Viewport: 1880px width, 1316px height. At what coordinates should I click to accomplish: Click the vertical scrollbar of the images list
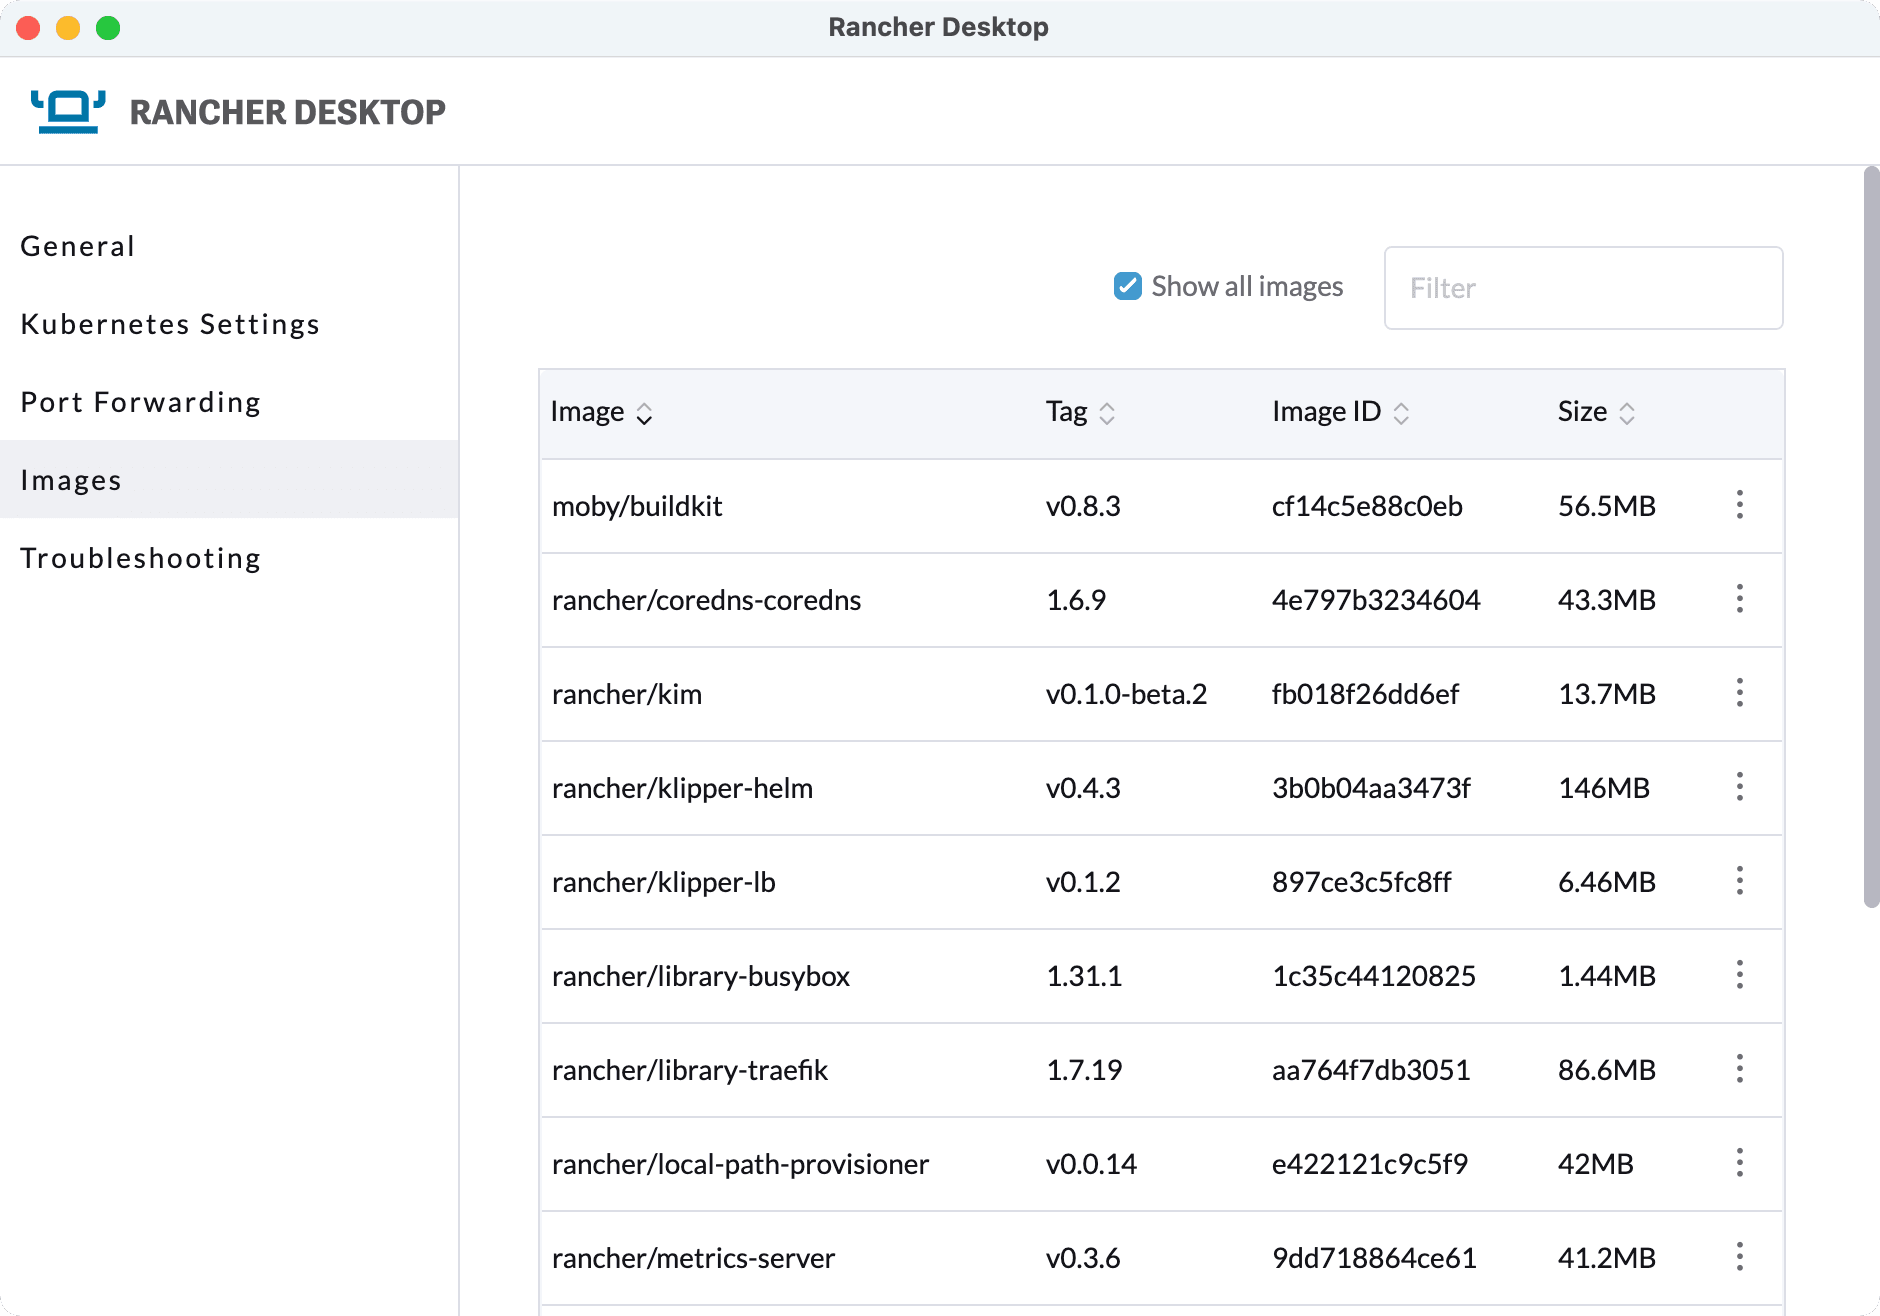1871,538
